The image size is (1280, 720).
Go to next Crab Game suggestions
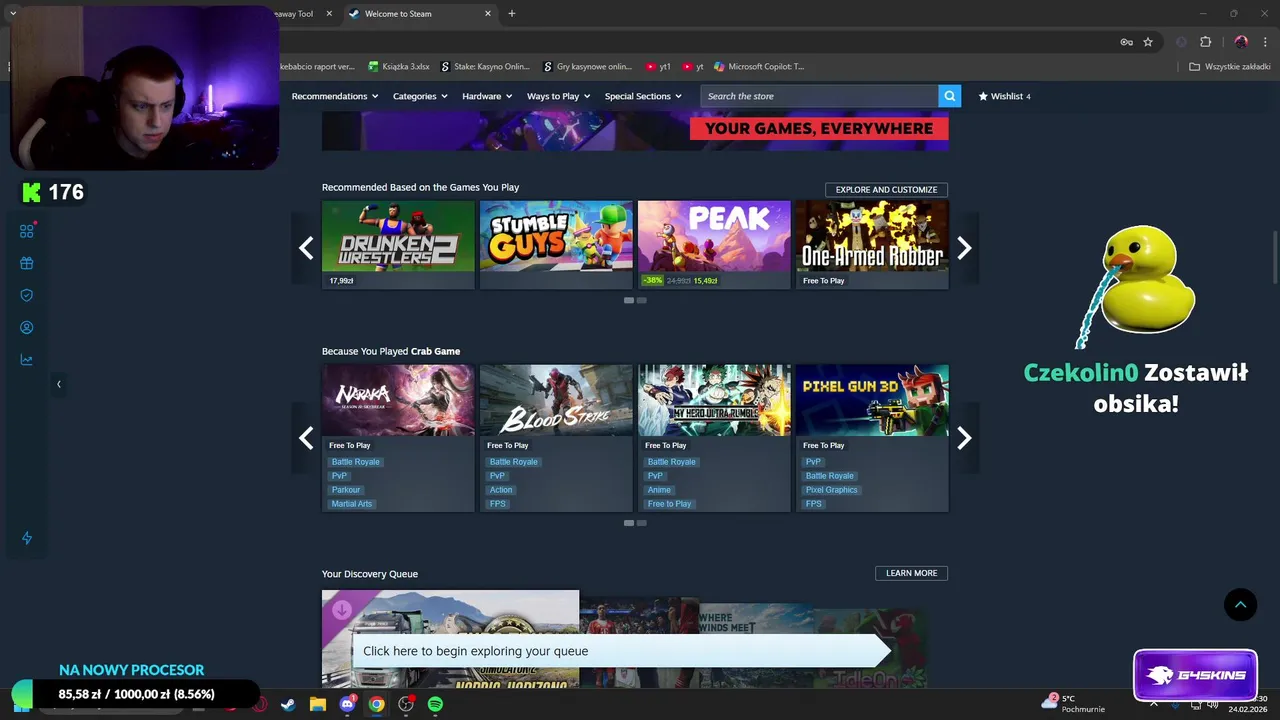(964, 437)
